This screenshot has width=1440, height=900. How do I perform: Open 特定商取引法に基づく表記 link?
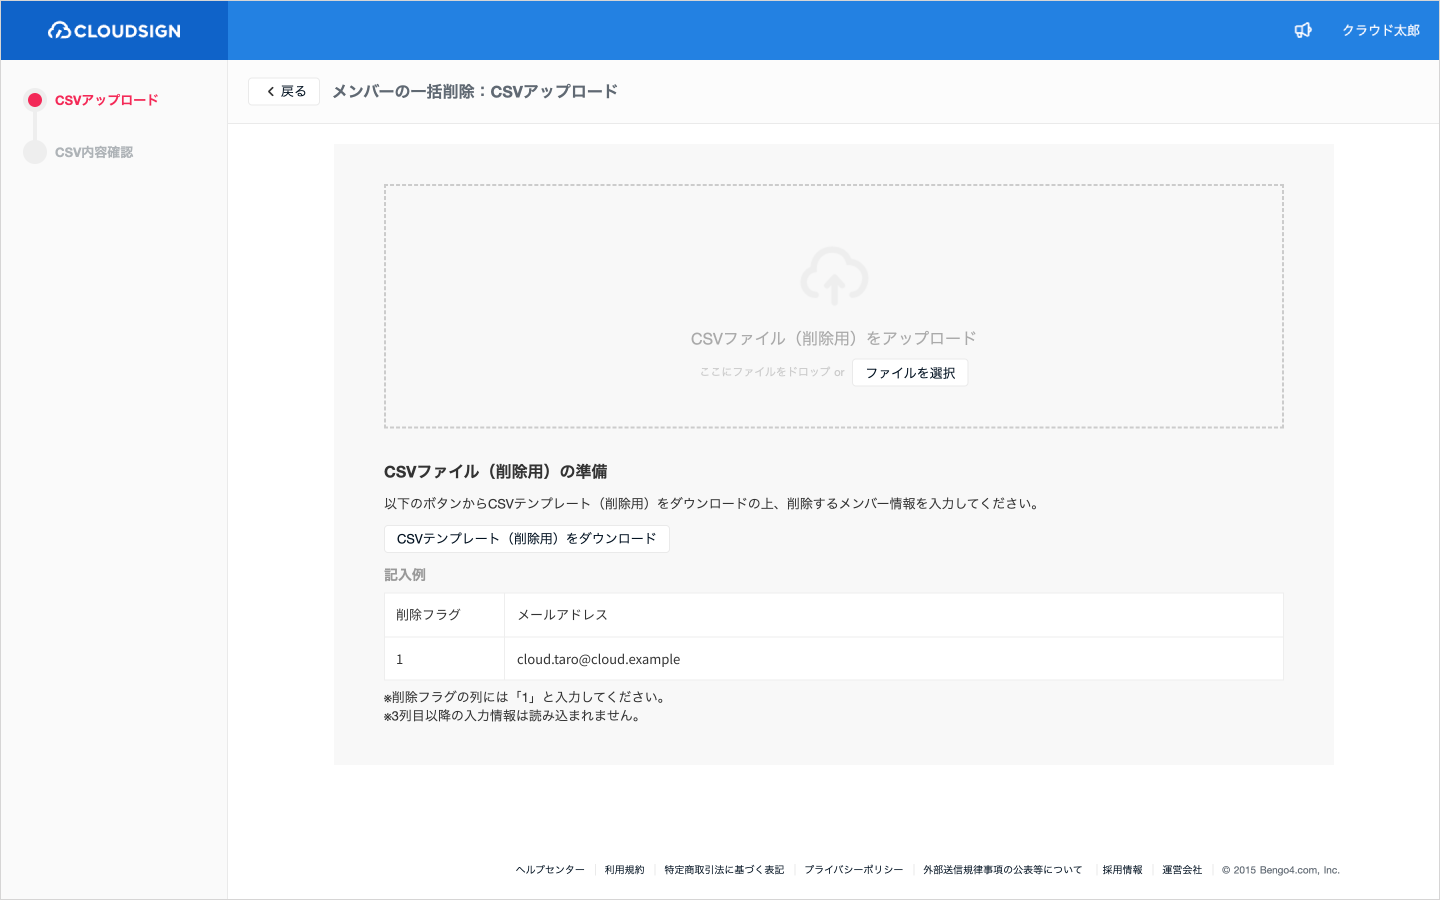[724, 870]
